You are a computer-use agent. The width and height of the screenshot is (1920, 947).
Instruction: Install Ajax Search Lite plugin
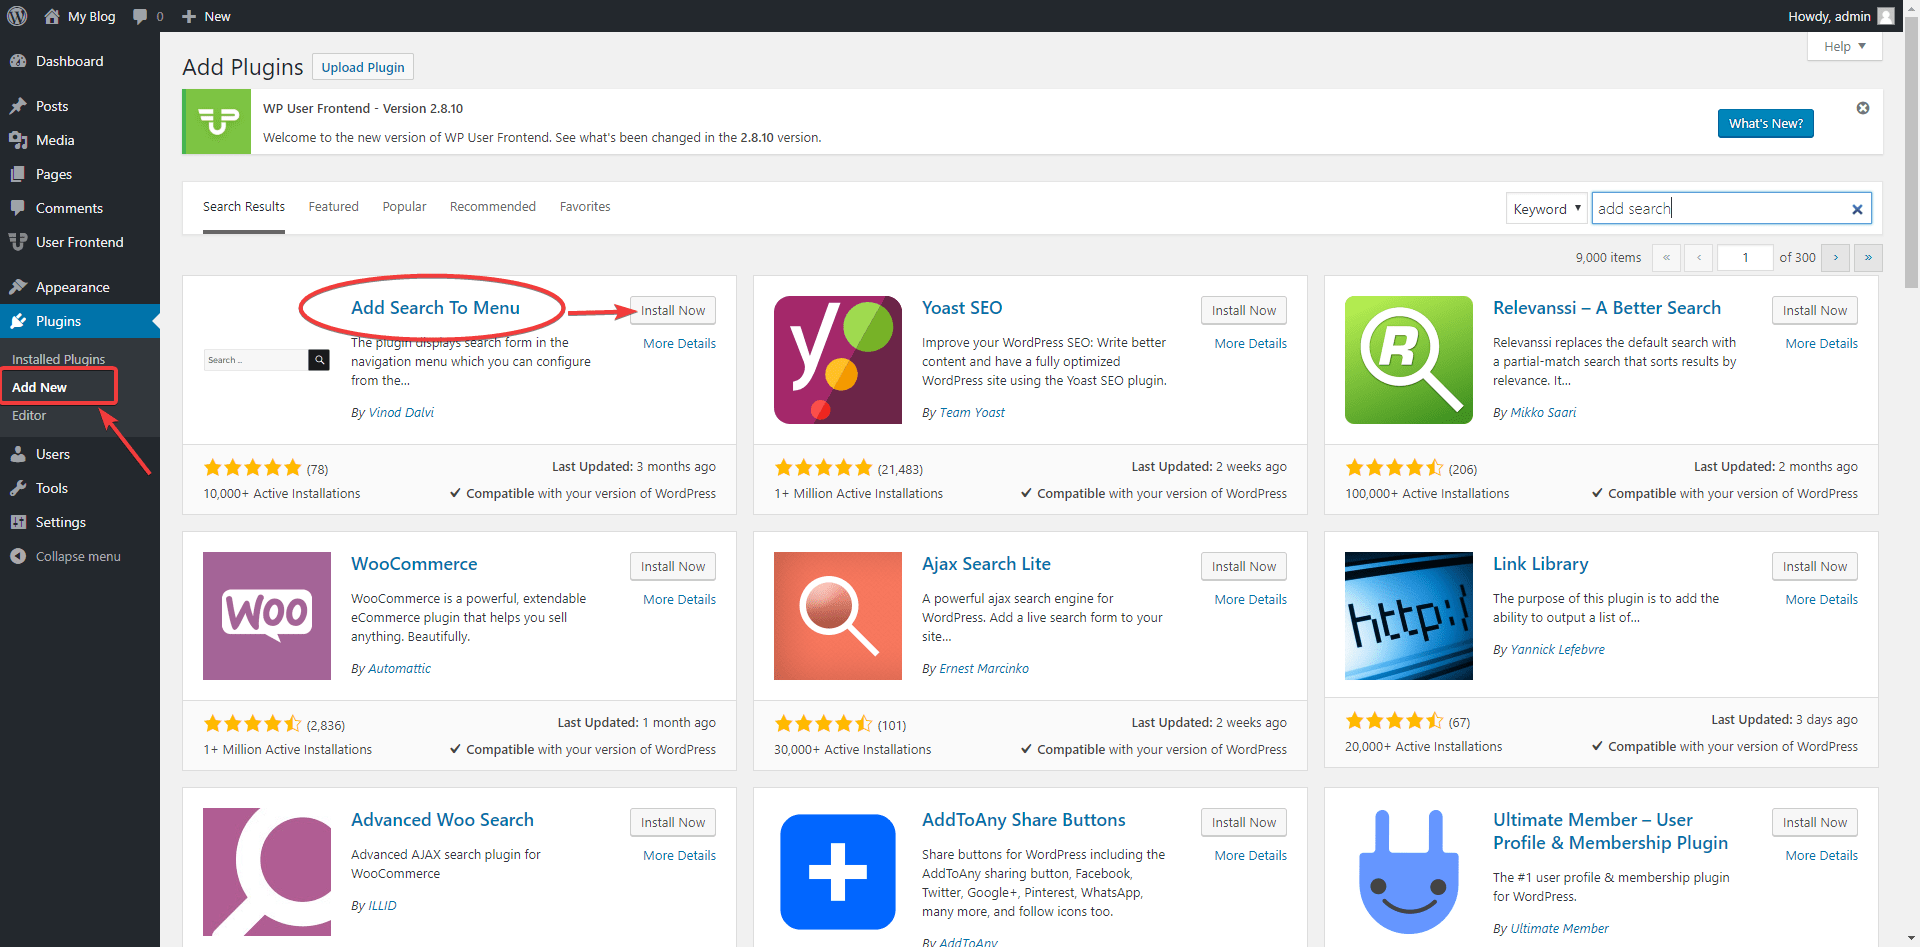pyautogui.click(x=1244, y=566)
